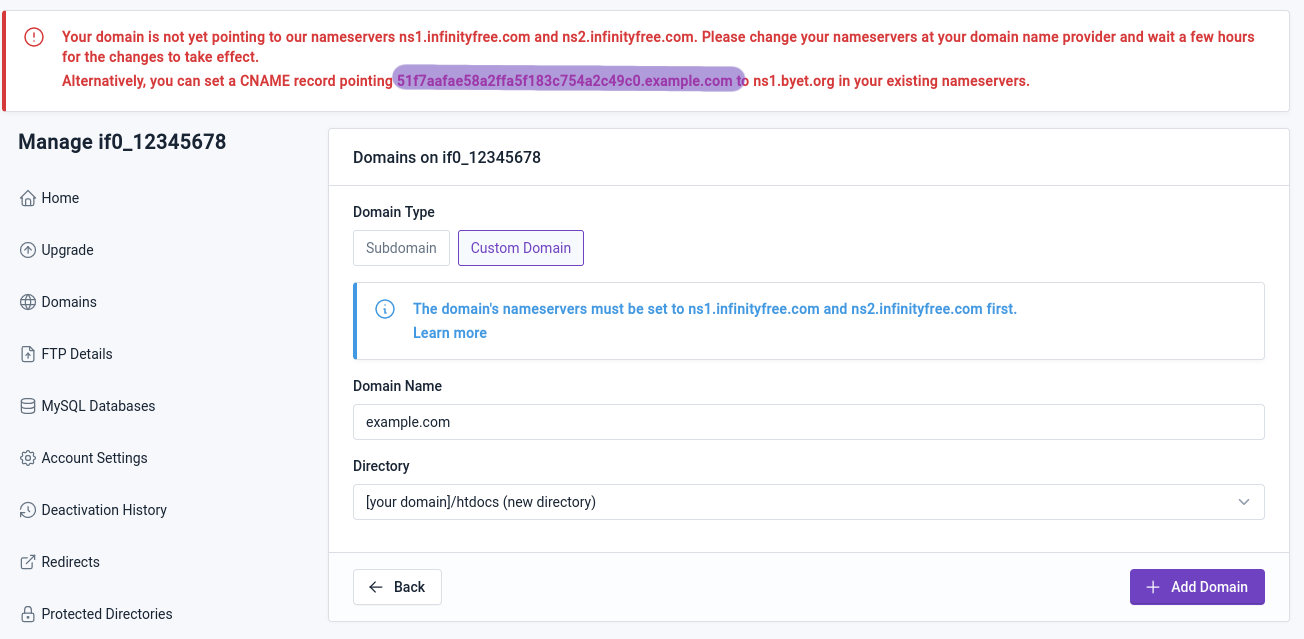The width and height of the screenshot is (1304, 639).
Task: Click the MySQL Databases cylinder icon
Action: pos(28,406)
